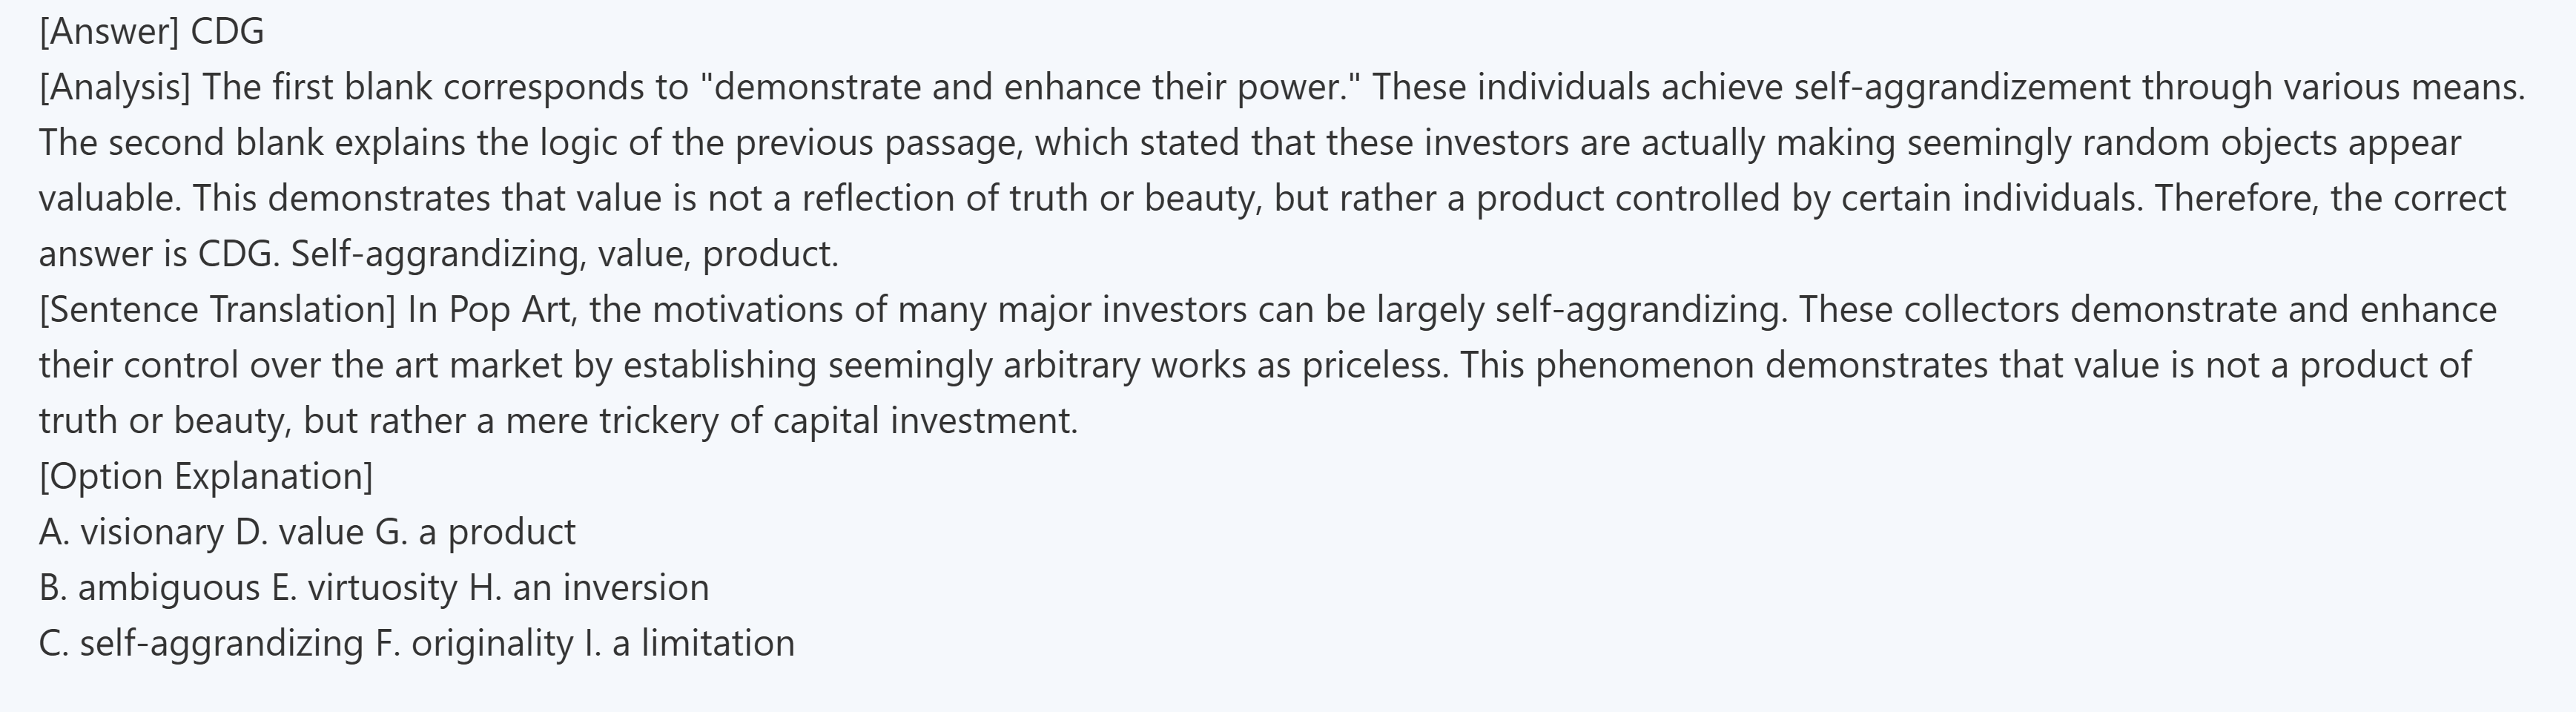2576x712 pixels.
Task: Select option H. an inversion
Action: point(589,588)
